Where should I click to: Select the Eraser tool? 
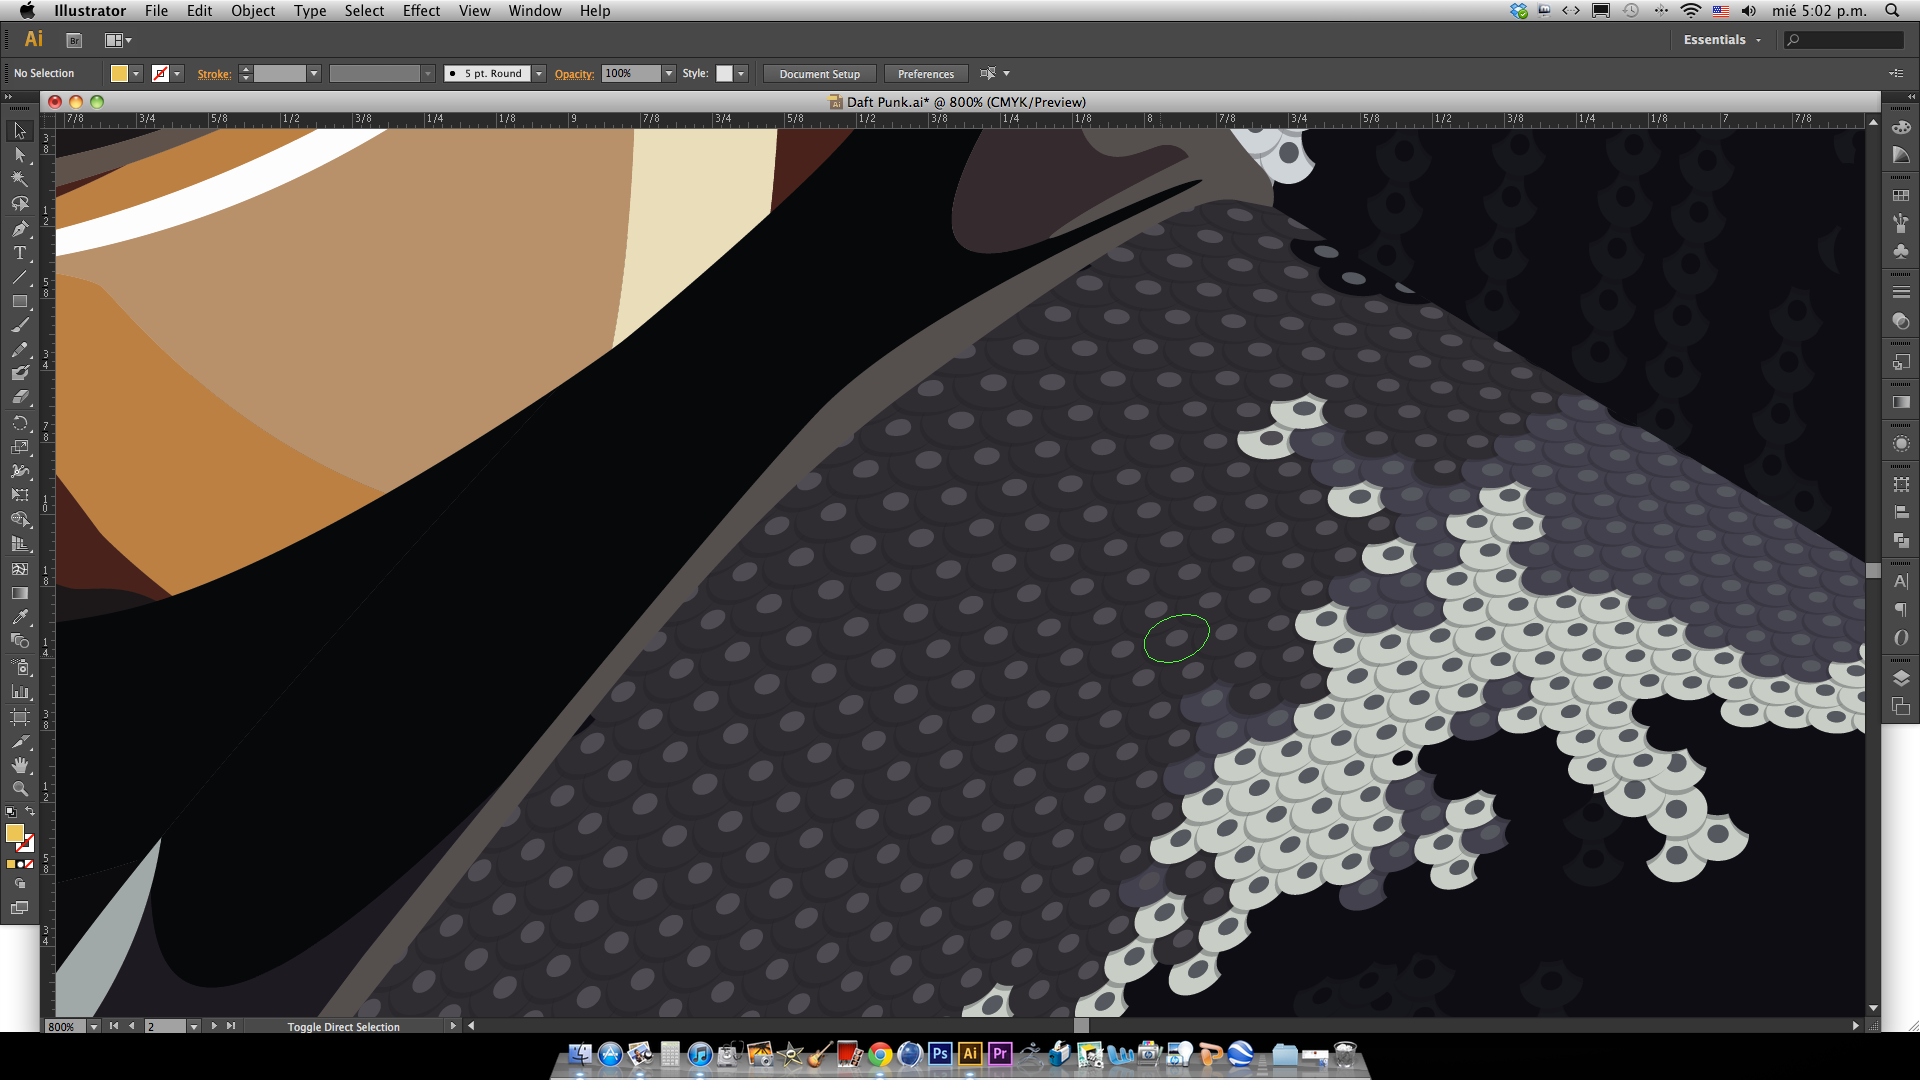pos(19,397)
